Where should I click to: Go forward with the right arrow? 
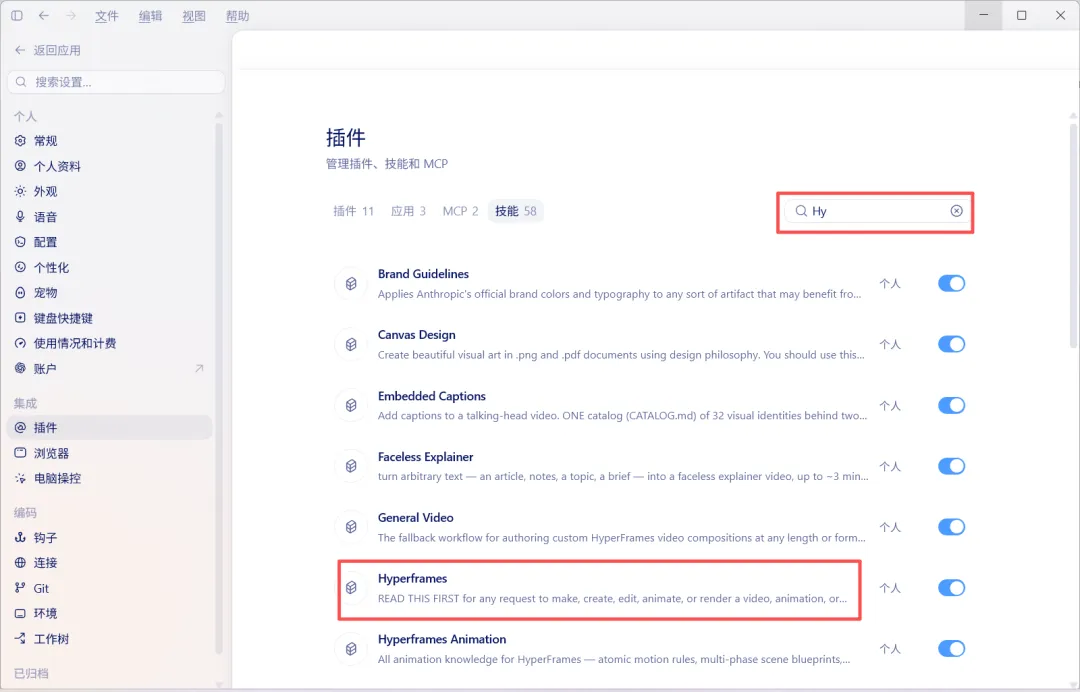[70, 15]
